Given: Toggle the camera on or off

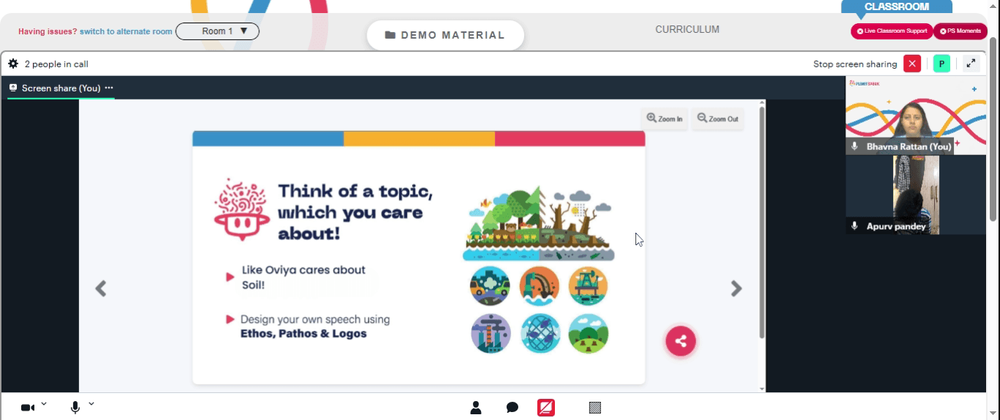Looking at the screenshot, I should [x=27, y=407].
